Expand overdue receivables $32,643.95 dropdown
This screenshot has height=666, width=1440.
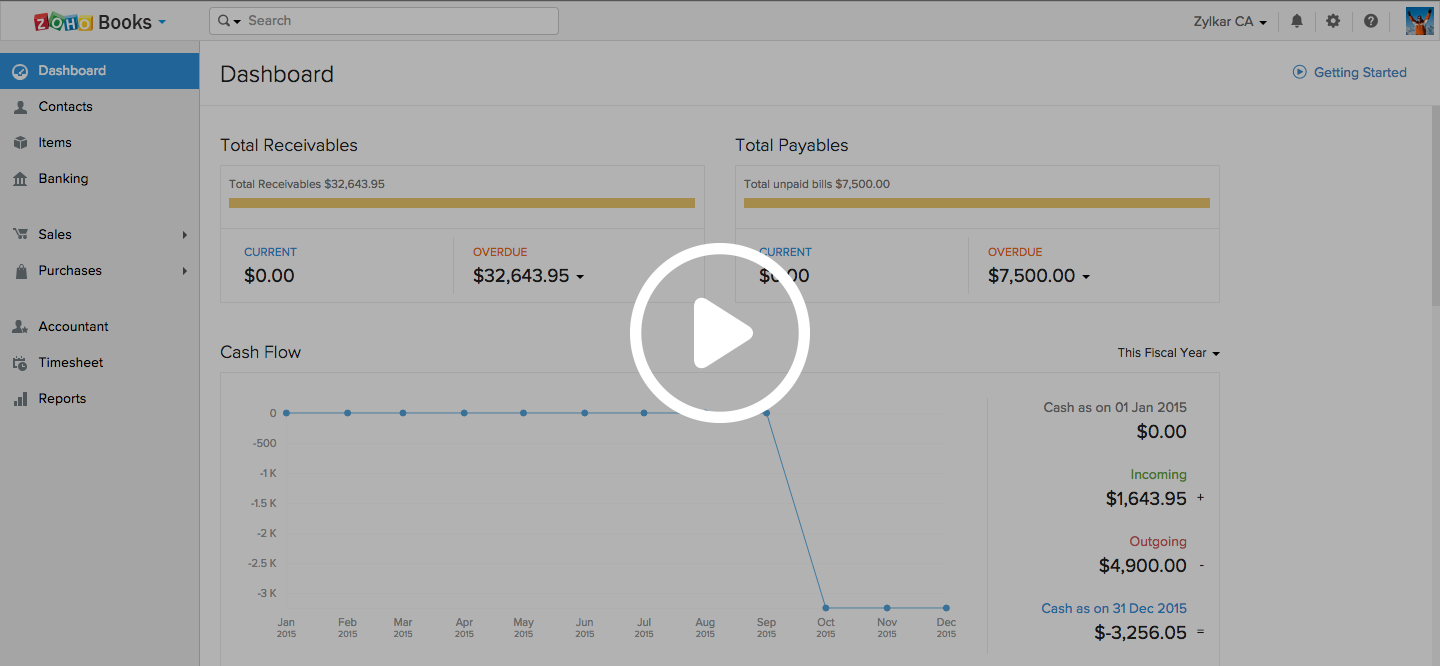click(580, 277)
